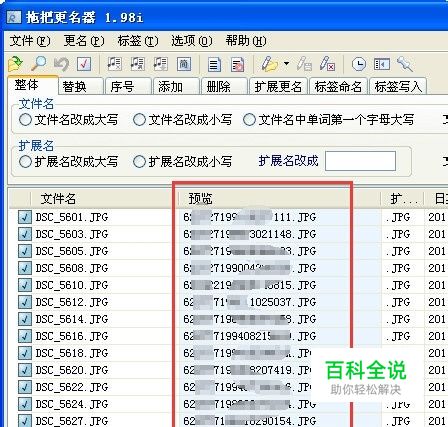Open the 文件(F) menu
The width and height of the screenshot is (448, 427).
(x=30, y=41)
